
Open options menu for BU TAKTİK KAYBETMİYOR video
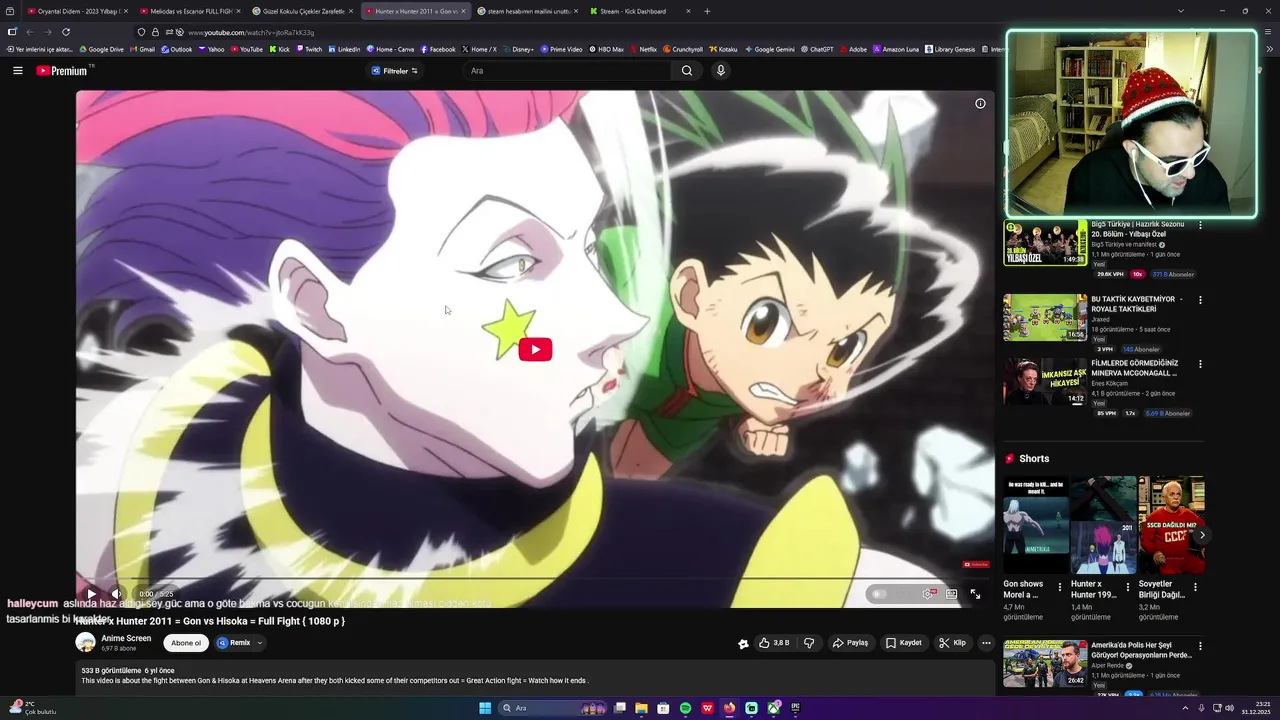(1200, 300)
